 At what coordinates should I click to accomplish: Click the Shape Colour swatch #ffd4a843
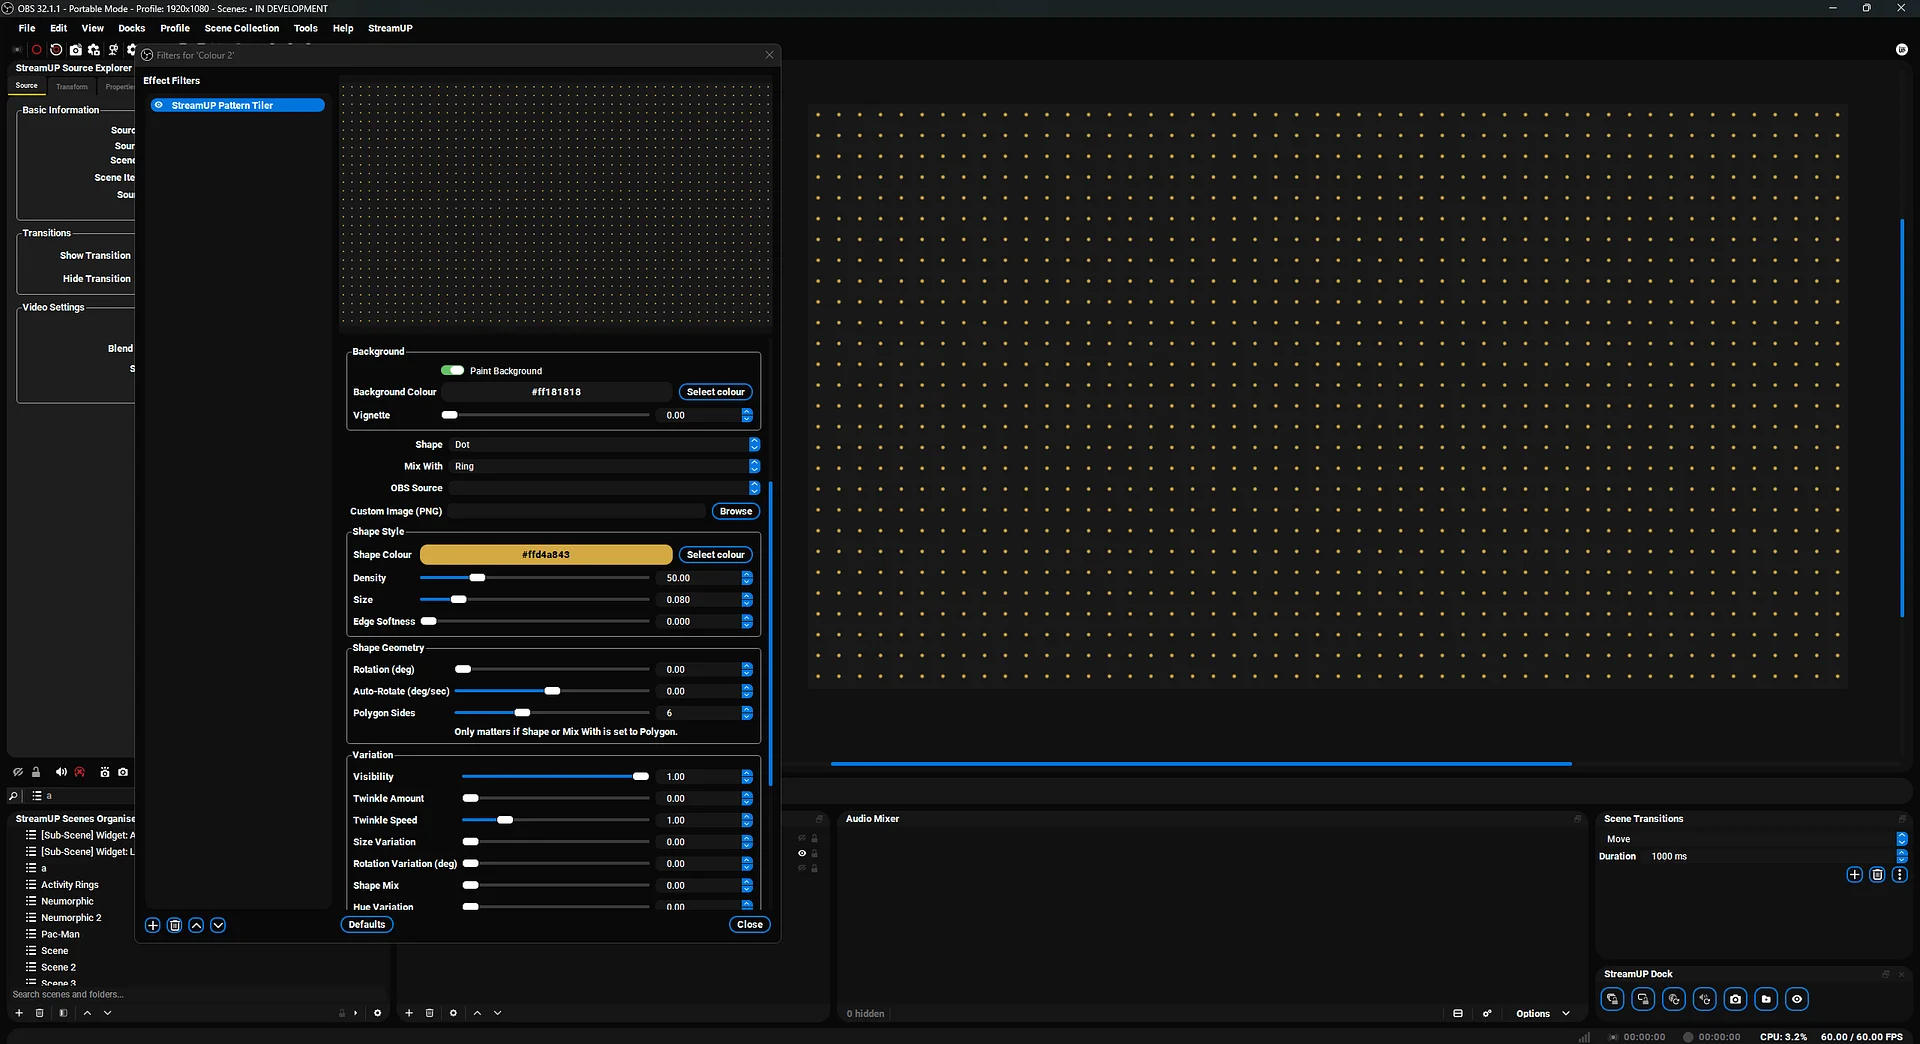(x=546, y=555)
